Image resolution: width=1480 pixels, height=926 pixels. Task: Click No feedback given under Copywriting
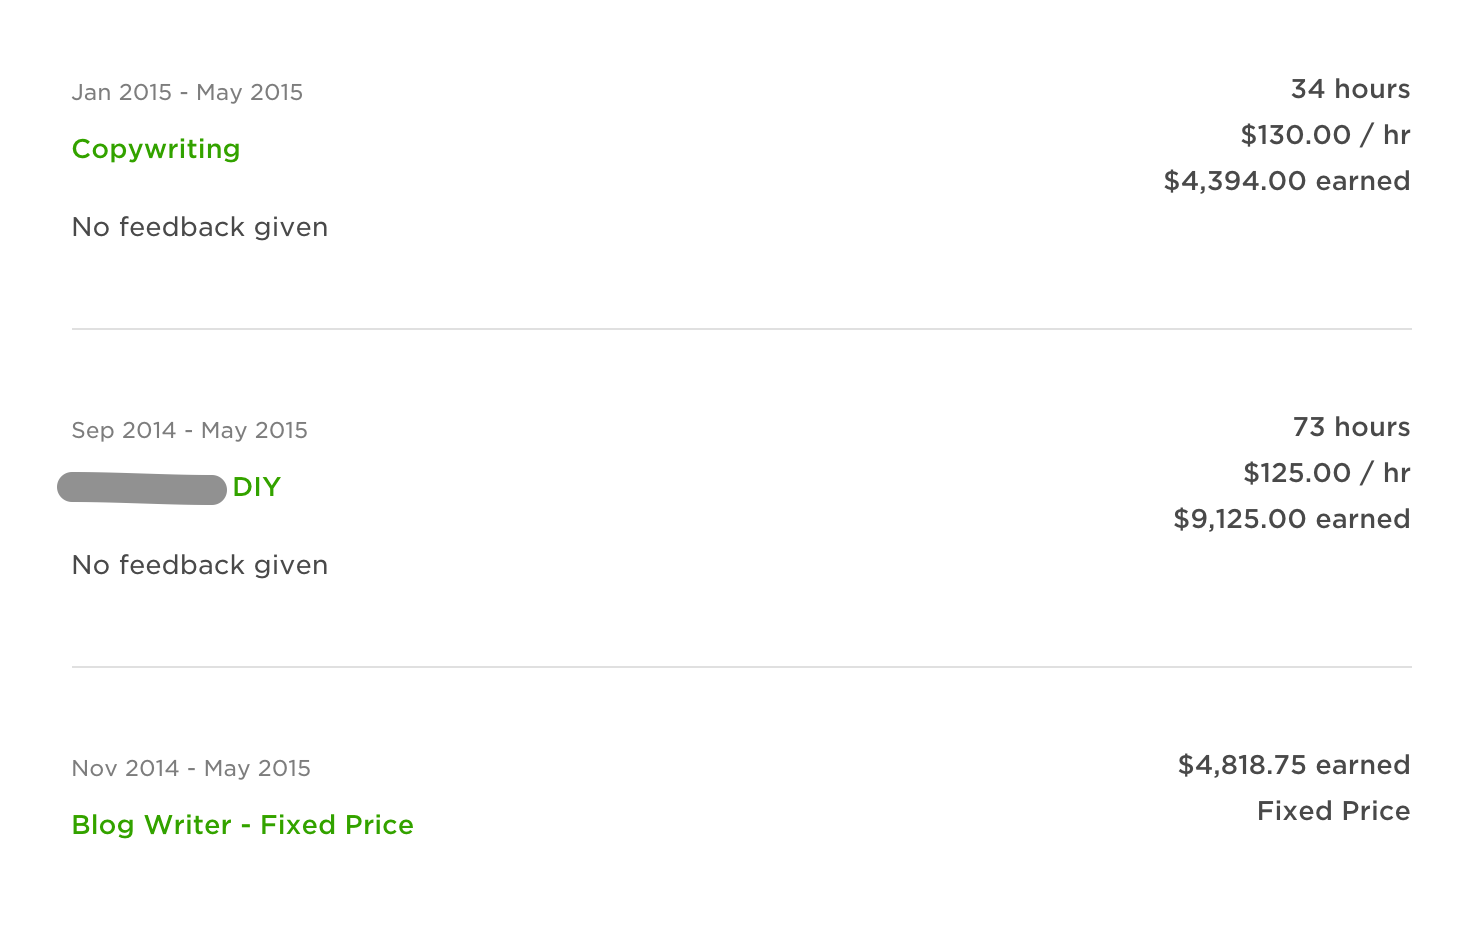pos(200,227)
